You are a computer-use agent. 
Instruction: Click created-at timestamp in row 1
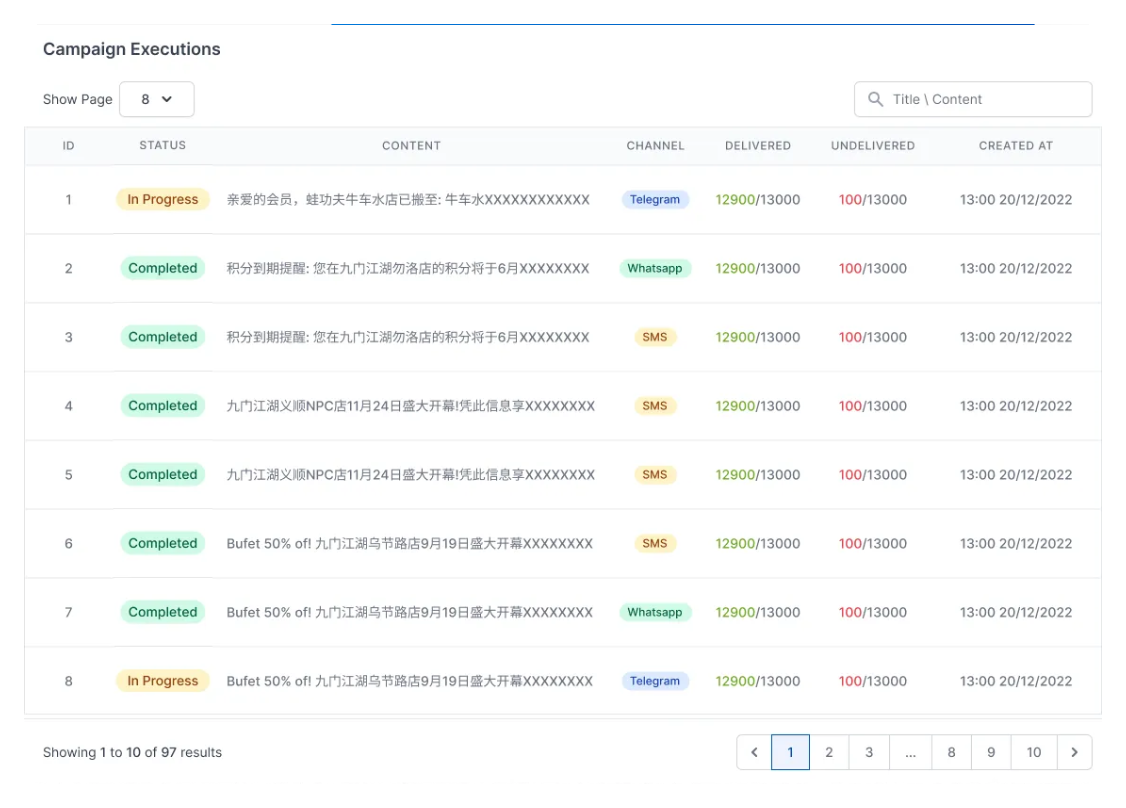click(x=1015, y=199)
